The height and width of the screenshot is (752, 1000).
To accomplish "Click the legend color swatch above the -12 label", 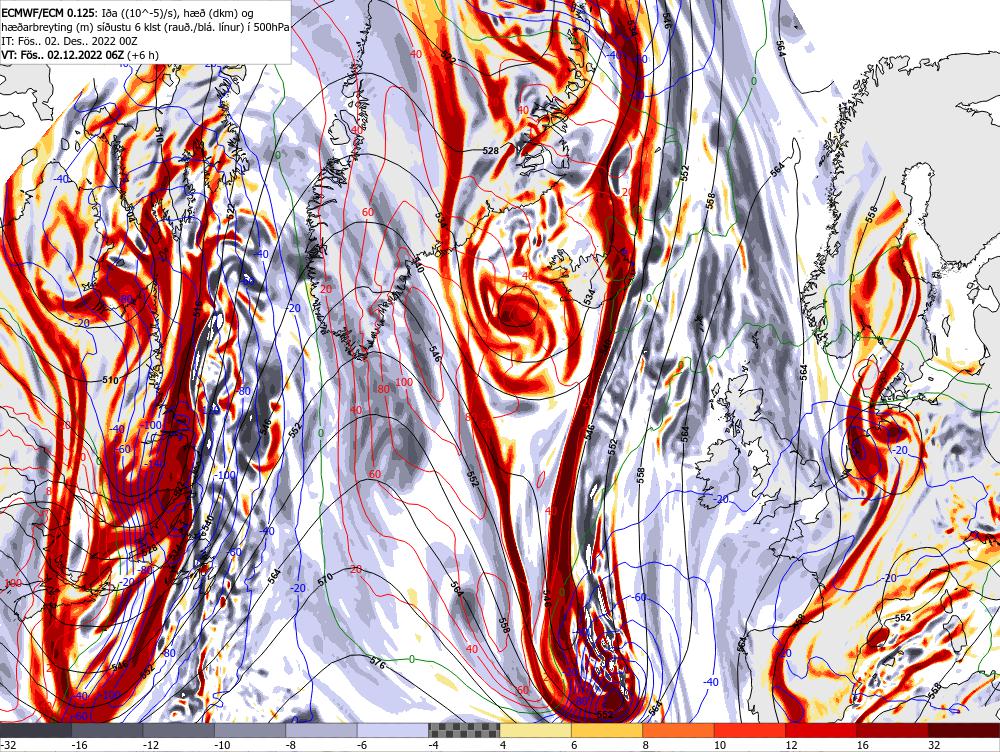I will pos(179,730).
